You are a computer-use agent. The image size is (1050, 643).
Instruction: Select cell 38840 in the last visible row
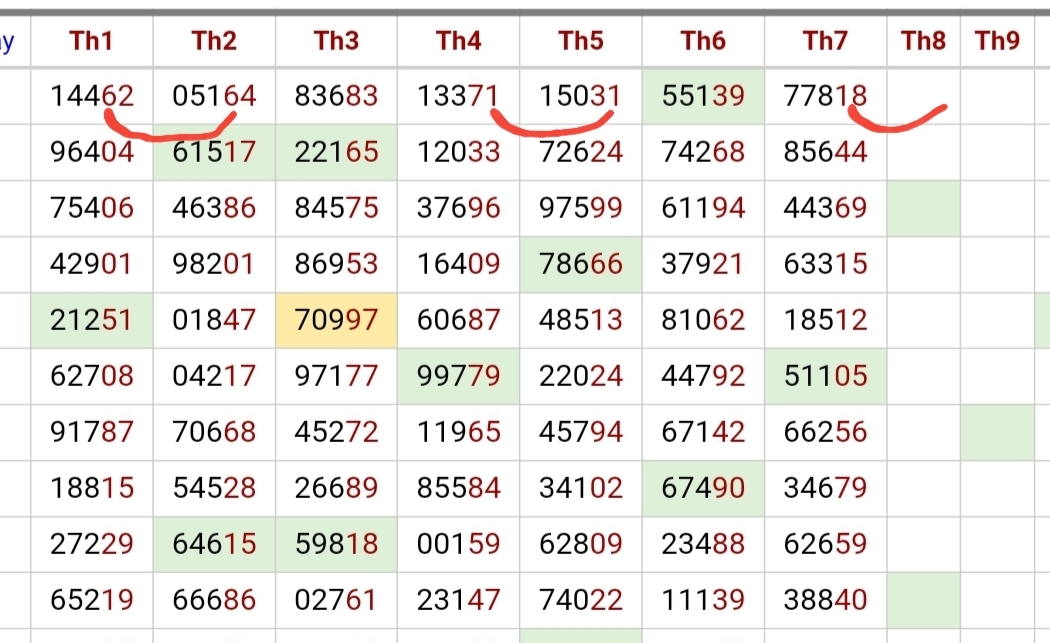[826, 599]
